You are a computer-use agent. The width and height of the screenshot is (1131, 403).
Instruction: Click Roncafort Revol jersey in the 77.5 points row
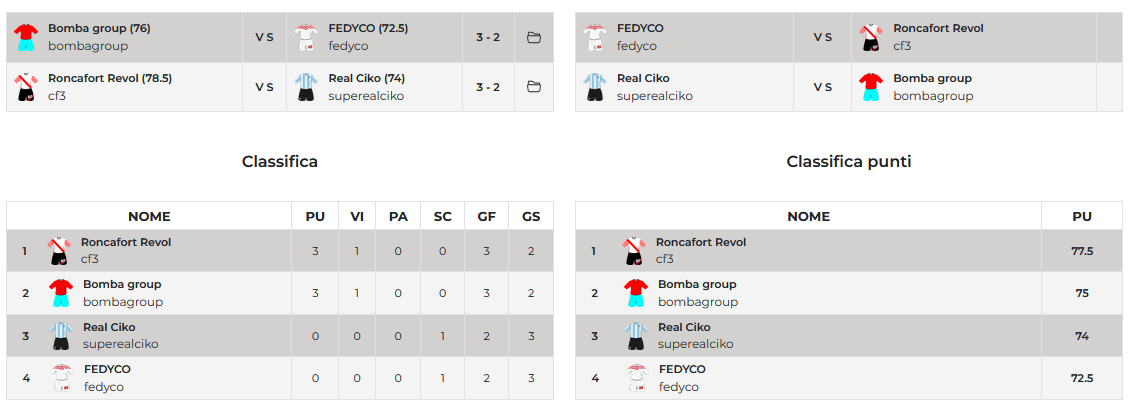point(634,251)
